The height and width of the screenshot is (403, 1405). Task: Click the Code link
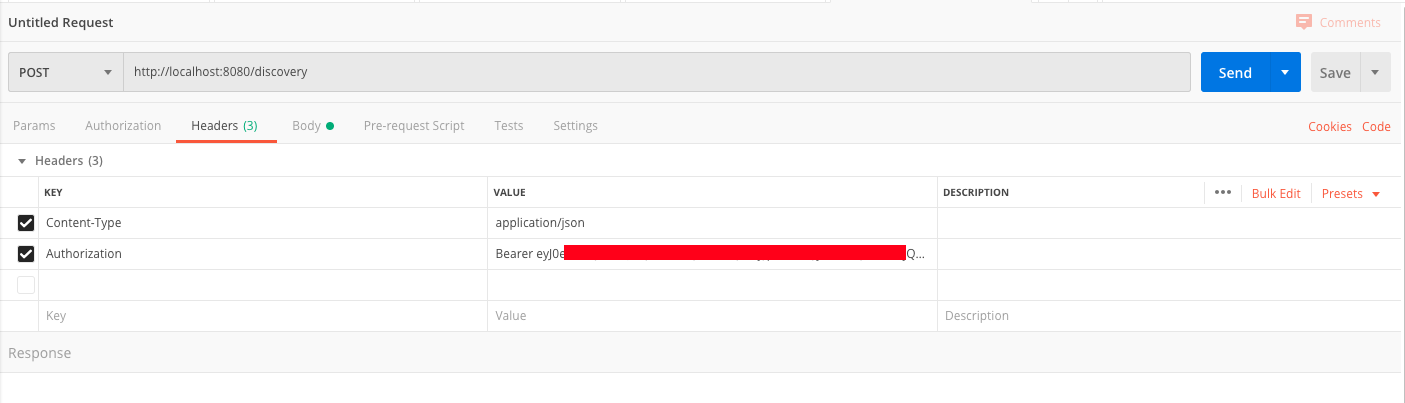1376,127
